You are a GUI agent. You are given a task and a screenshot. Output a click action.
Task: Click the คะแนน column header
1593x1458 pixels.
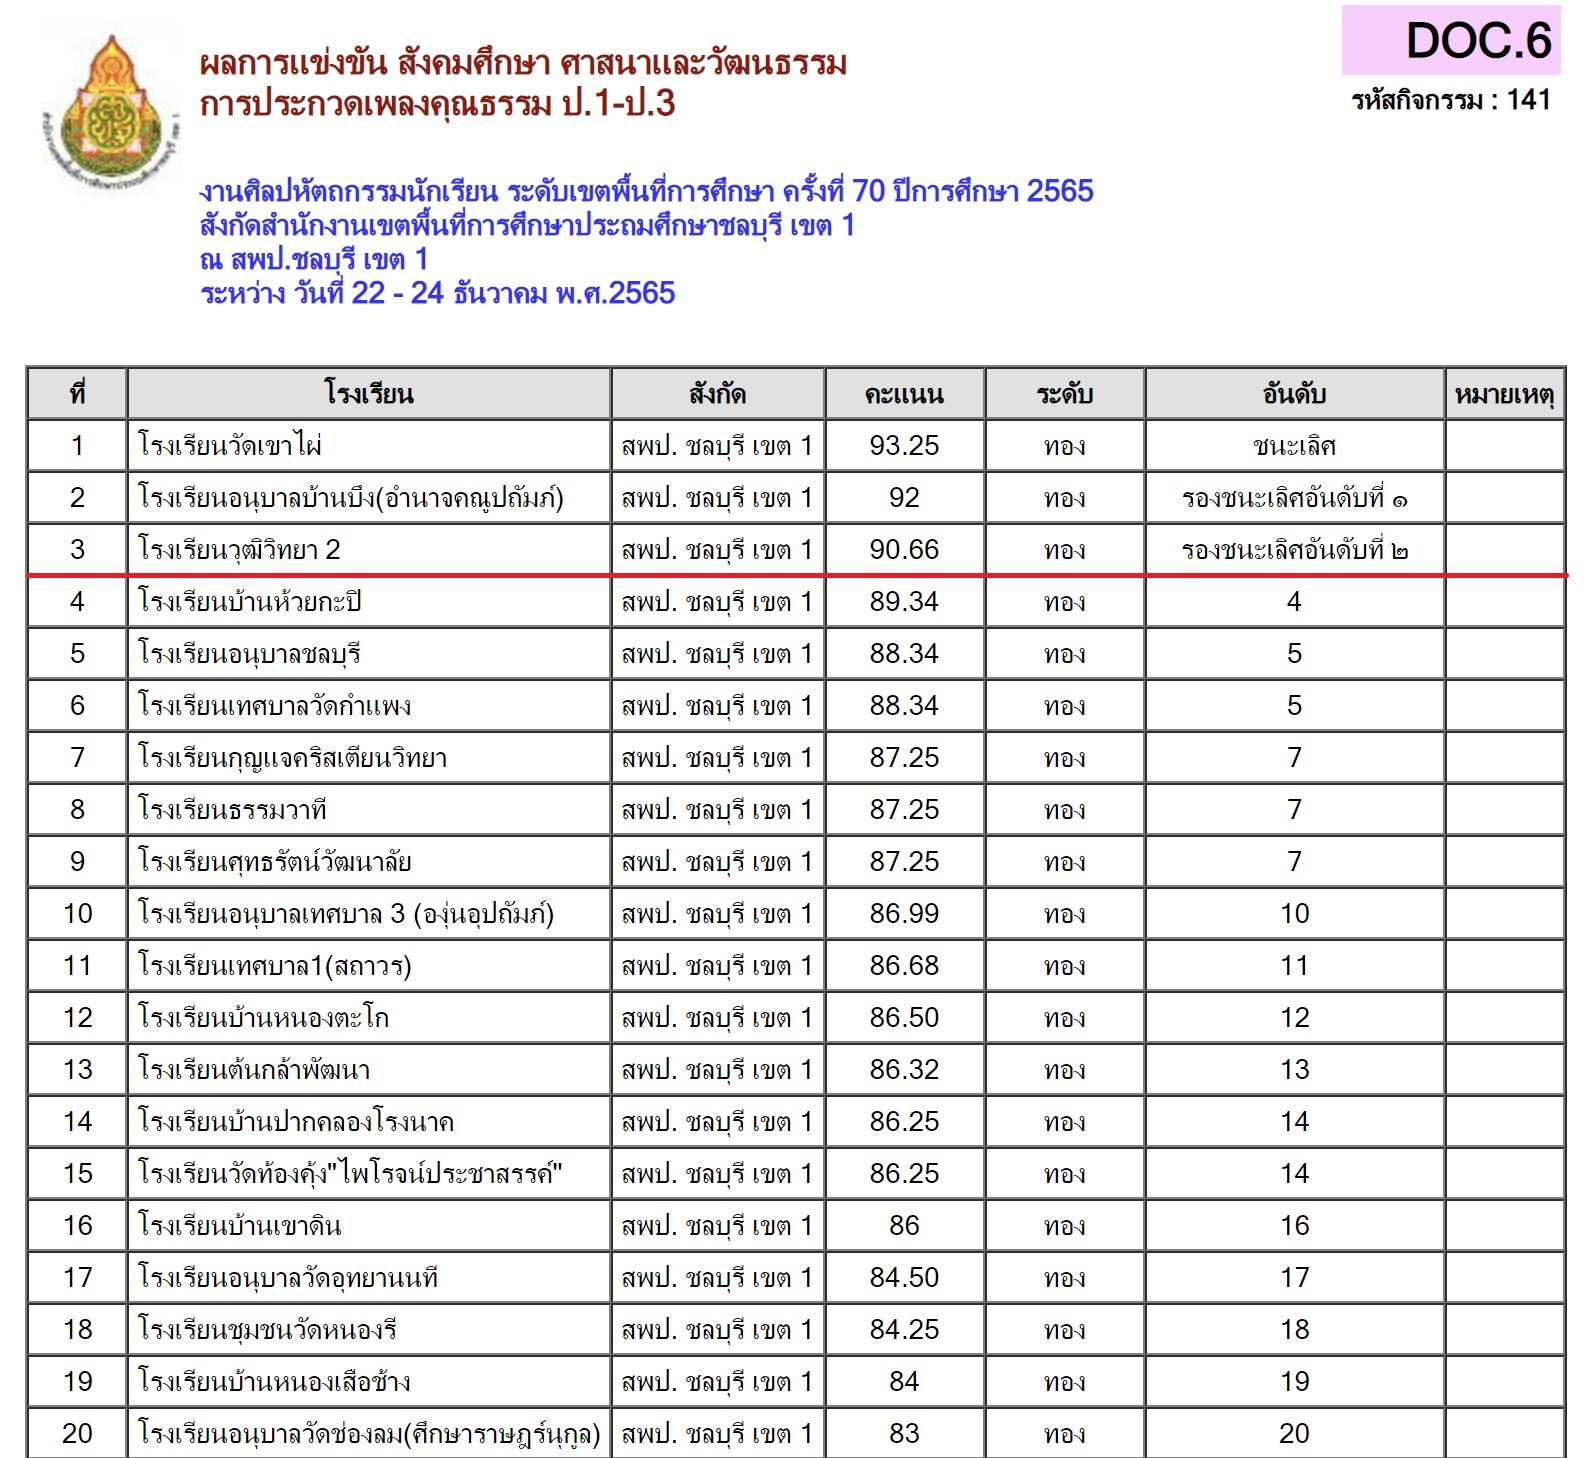(904, 394)
